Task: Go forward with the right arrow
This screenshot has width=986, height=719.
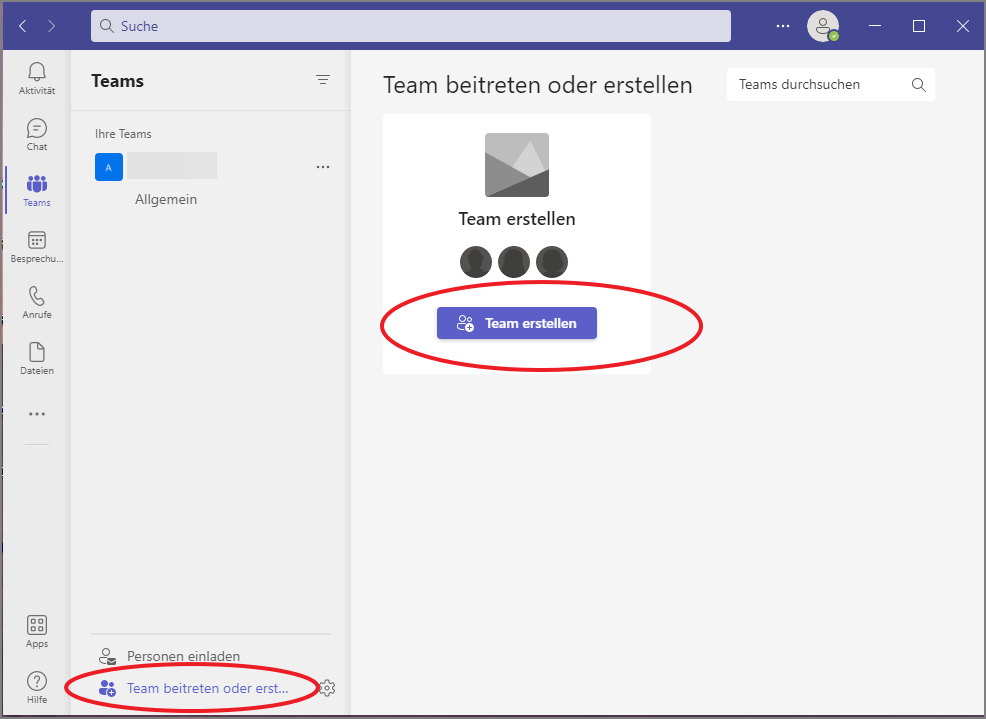Action: [52, 26]
